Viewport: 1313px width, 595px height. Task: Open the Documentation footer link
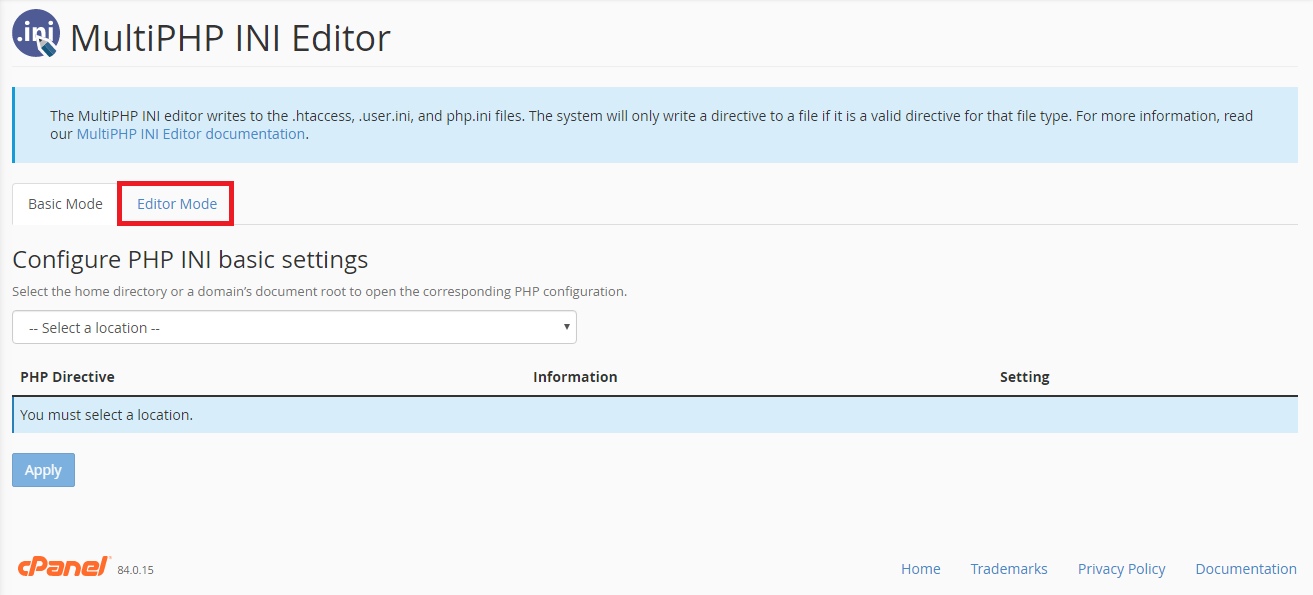pyautogui.click(x=1246, y=569)
